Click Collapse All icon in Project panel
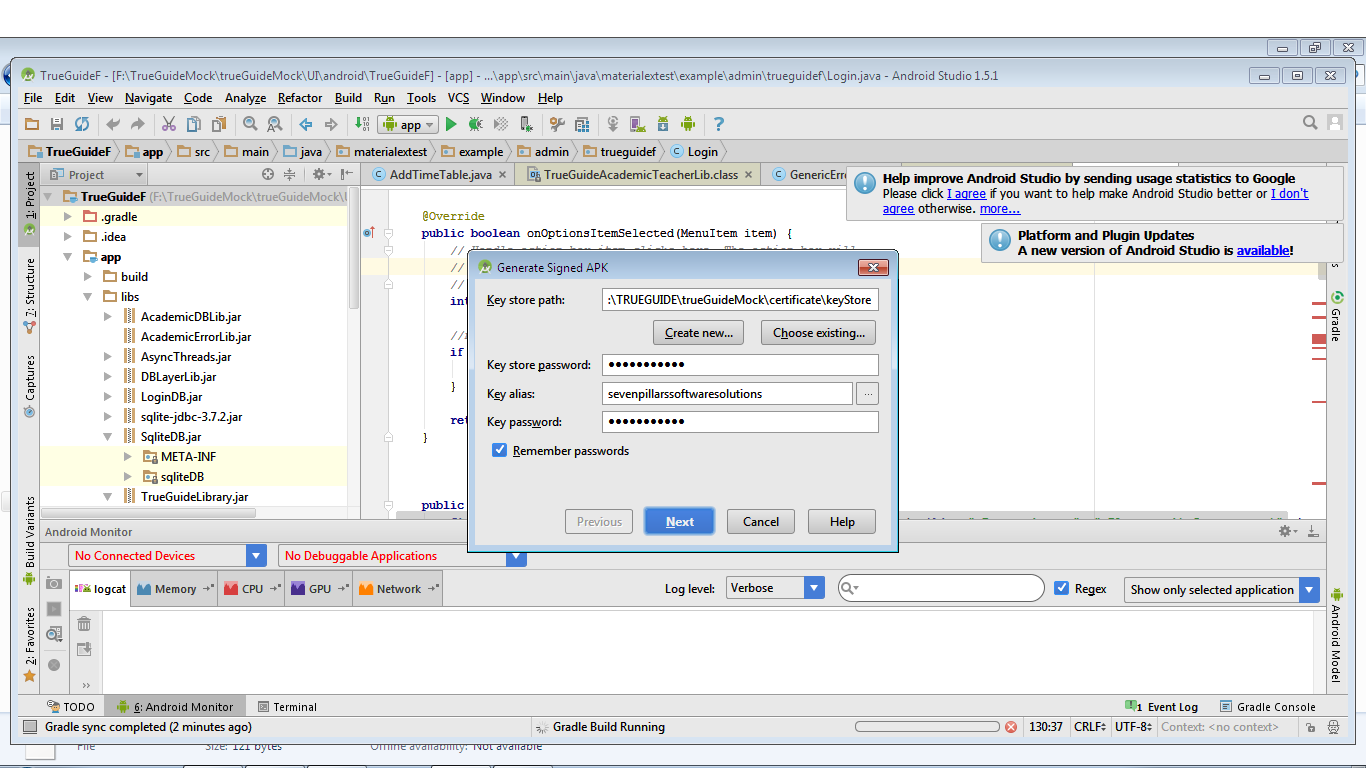 coord(290,175)
